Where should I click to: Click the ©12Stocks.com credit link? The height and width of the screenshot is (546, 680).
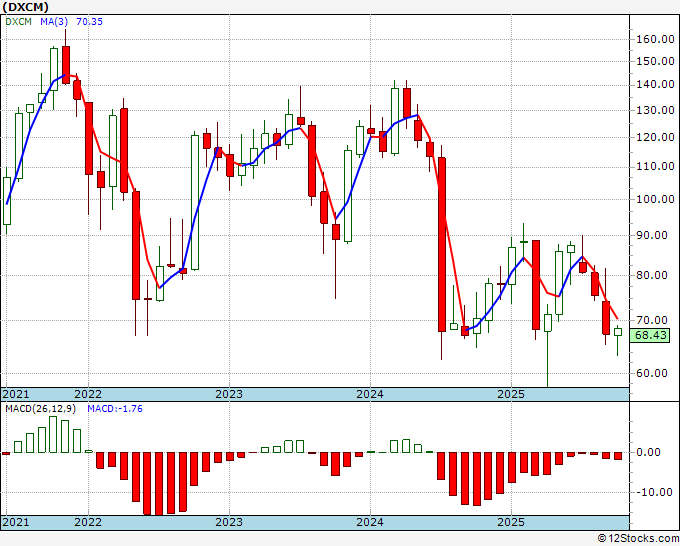pos(638,538)
